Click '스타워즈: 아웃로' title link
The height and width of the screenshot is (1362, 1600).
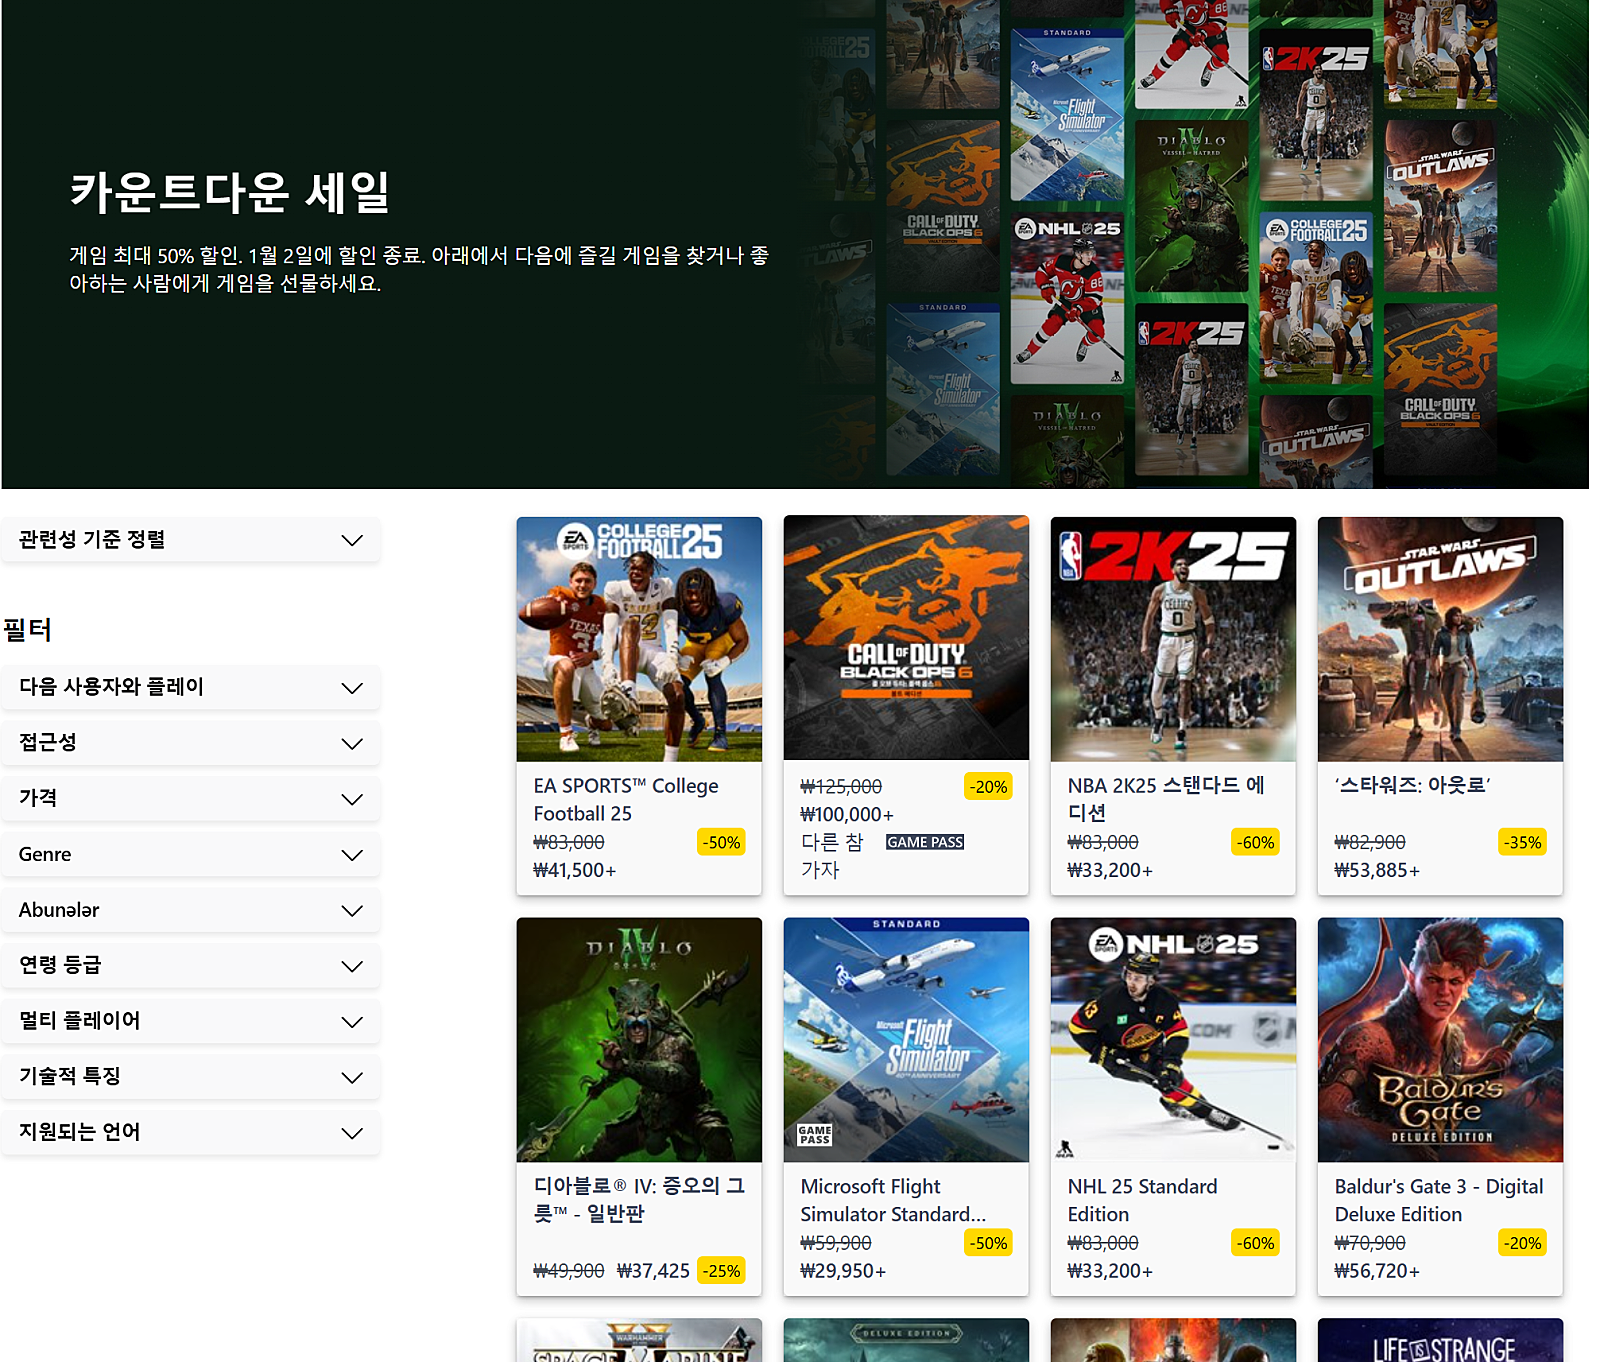pos(1412,786)
